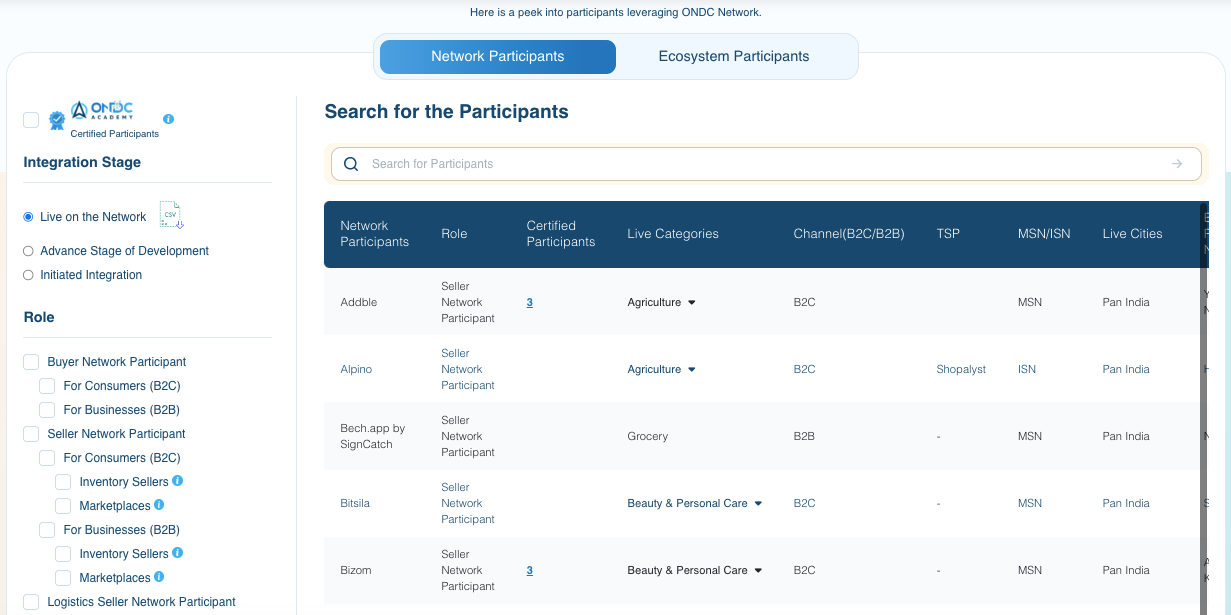
Task: Open the Alpino participant link
Action: click(x=356, y=369)
